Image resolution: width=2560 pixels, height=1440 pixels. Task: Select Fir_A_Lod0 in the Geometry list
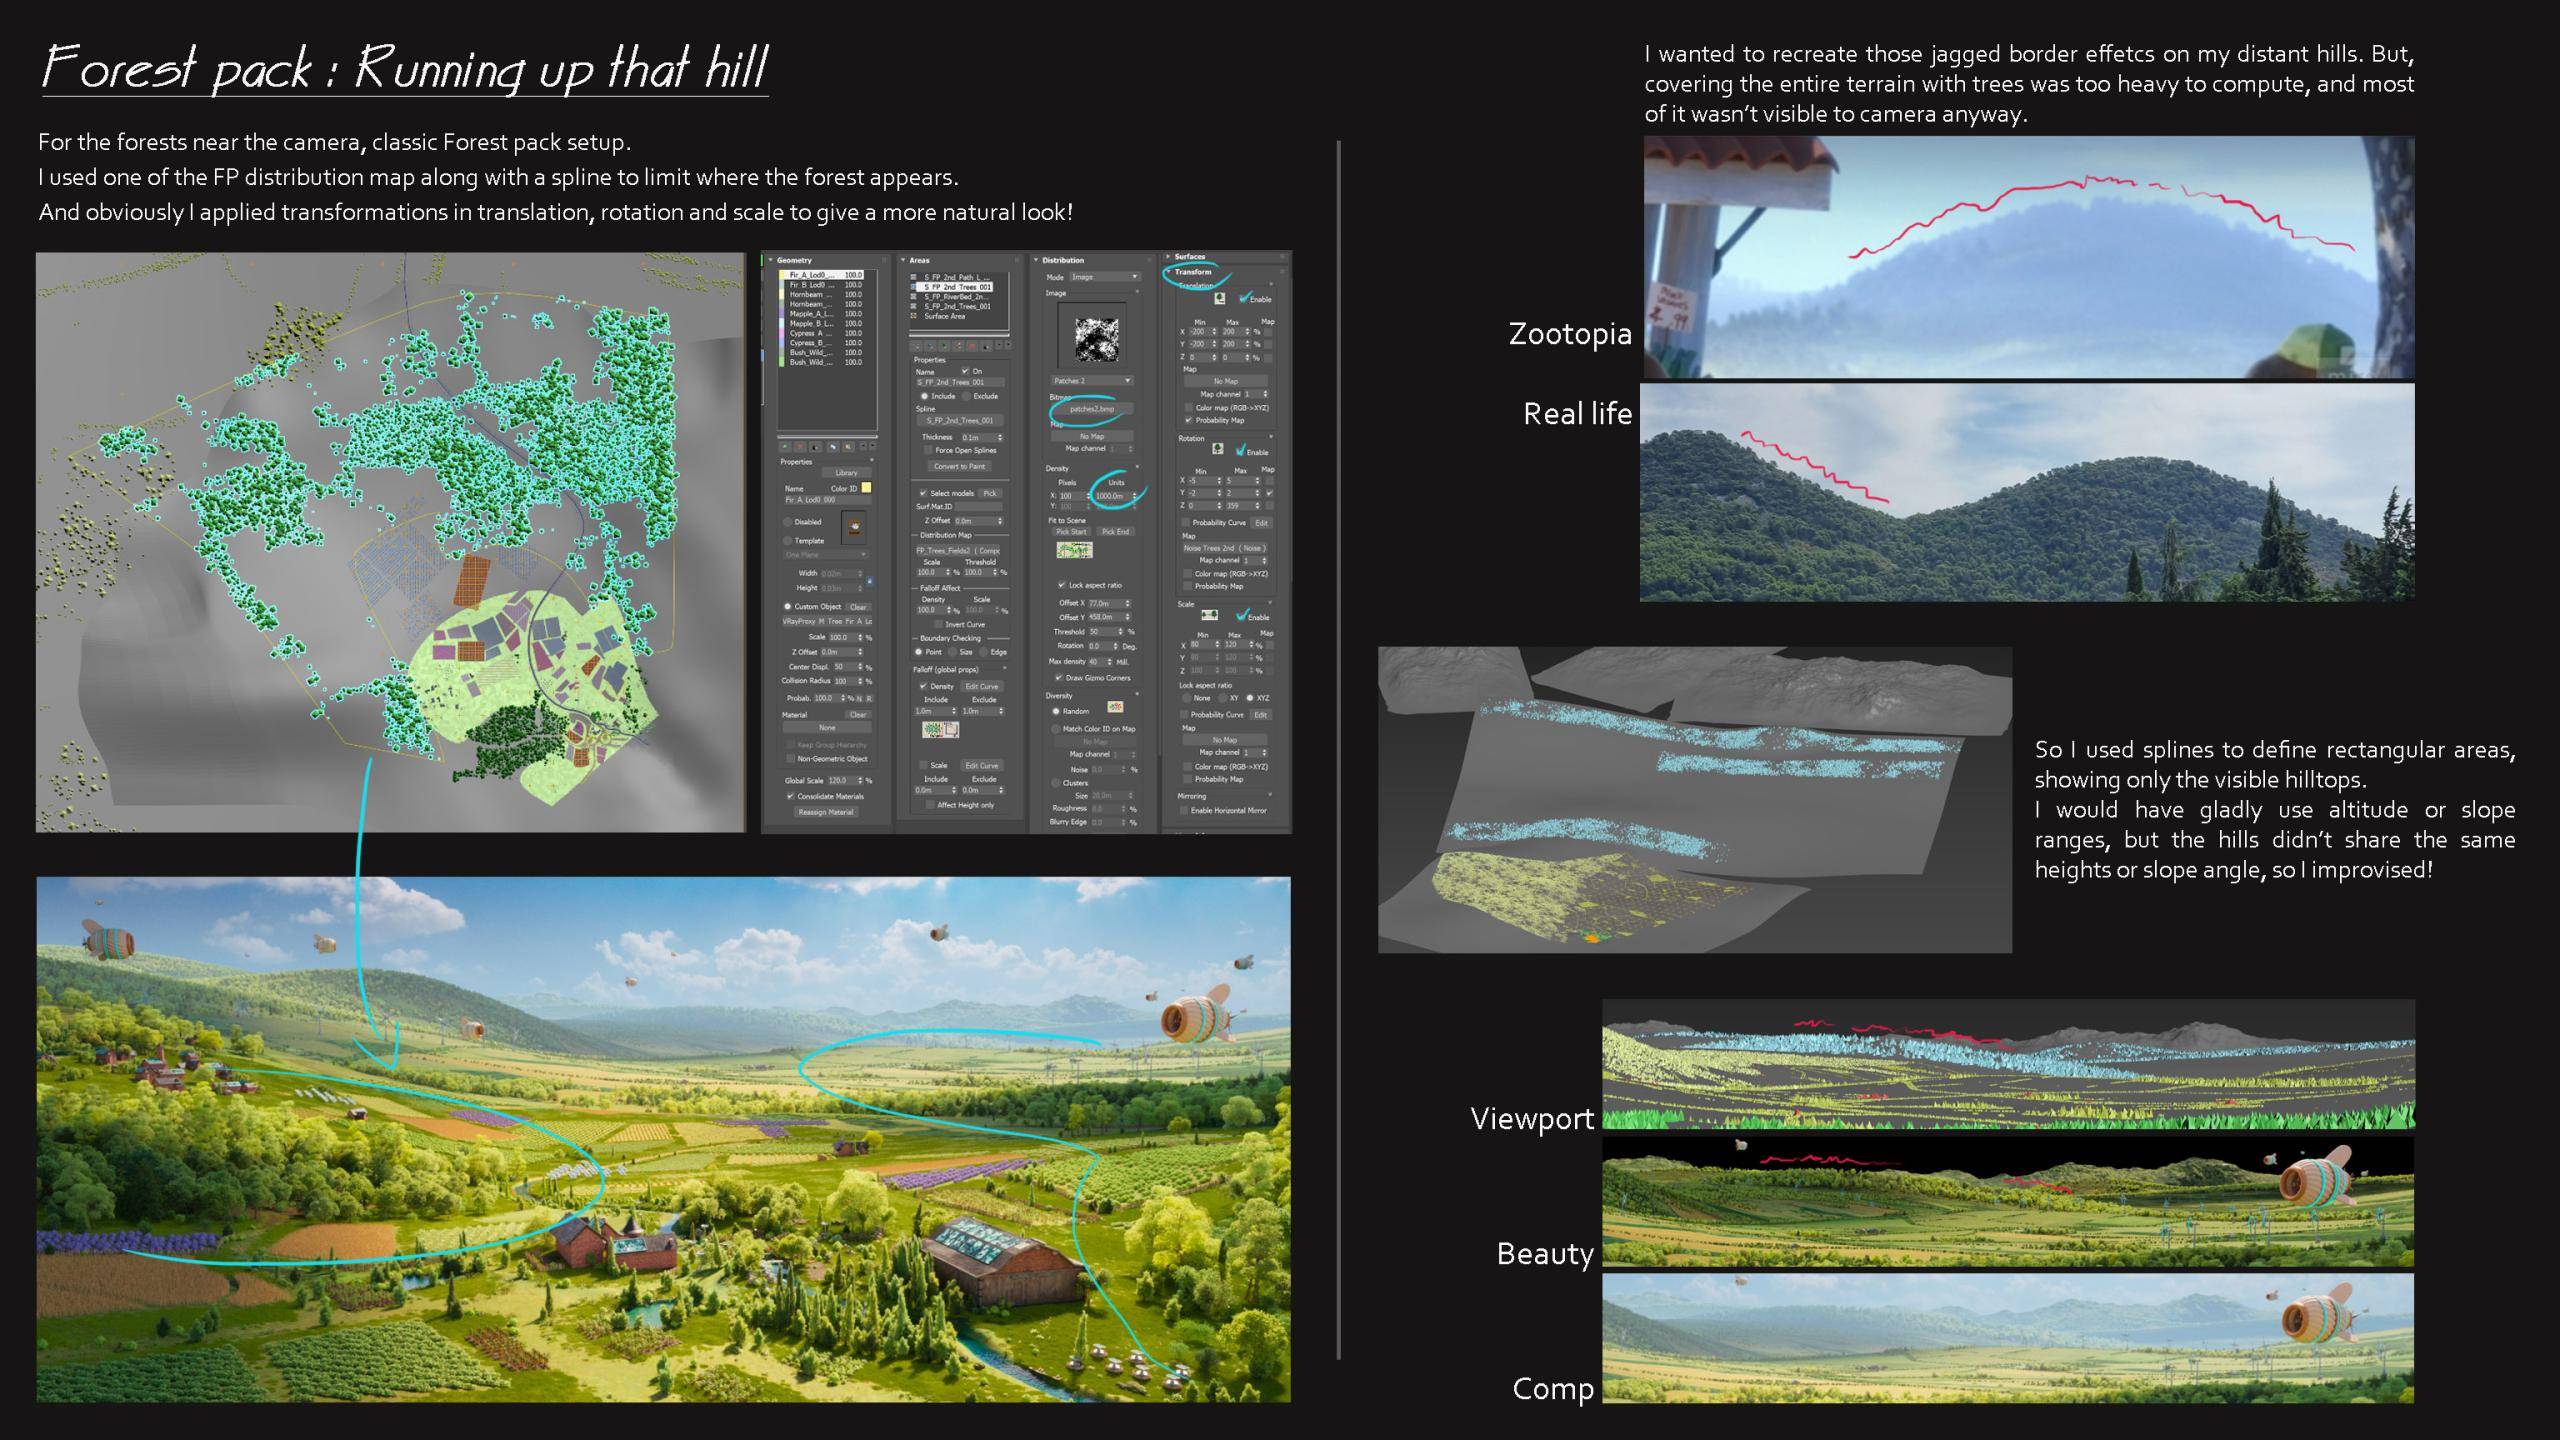pyautogui.click(x=823, y=275)
